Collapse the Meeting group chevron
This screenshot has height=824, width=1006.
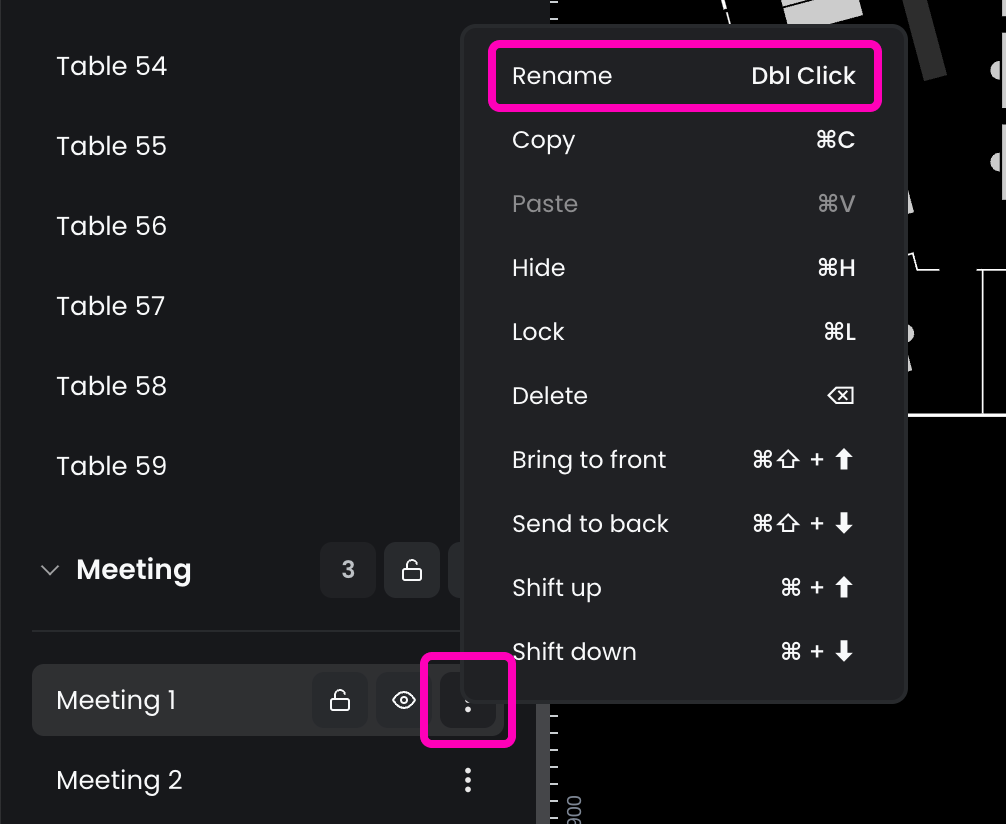[48, 570]
